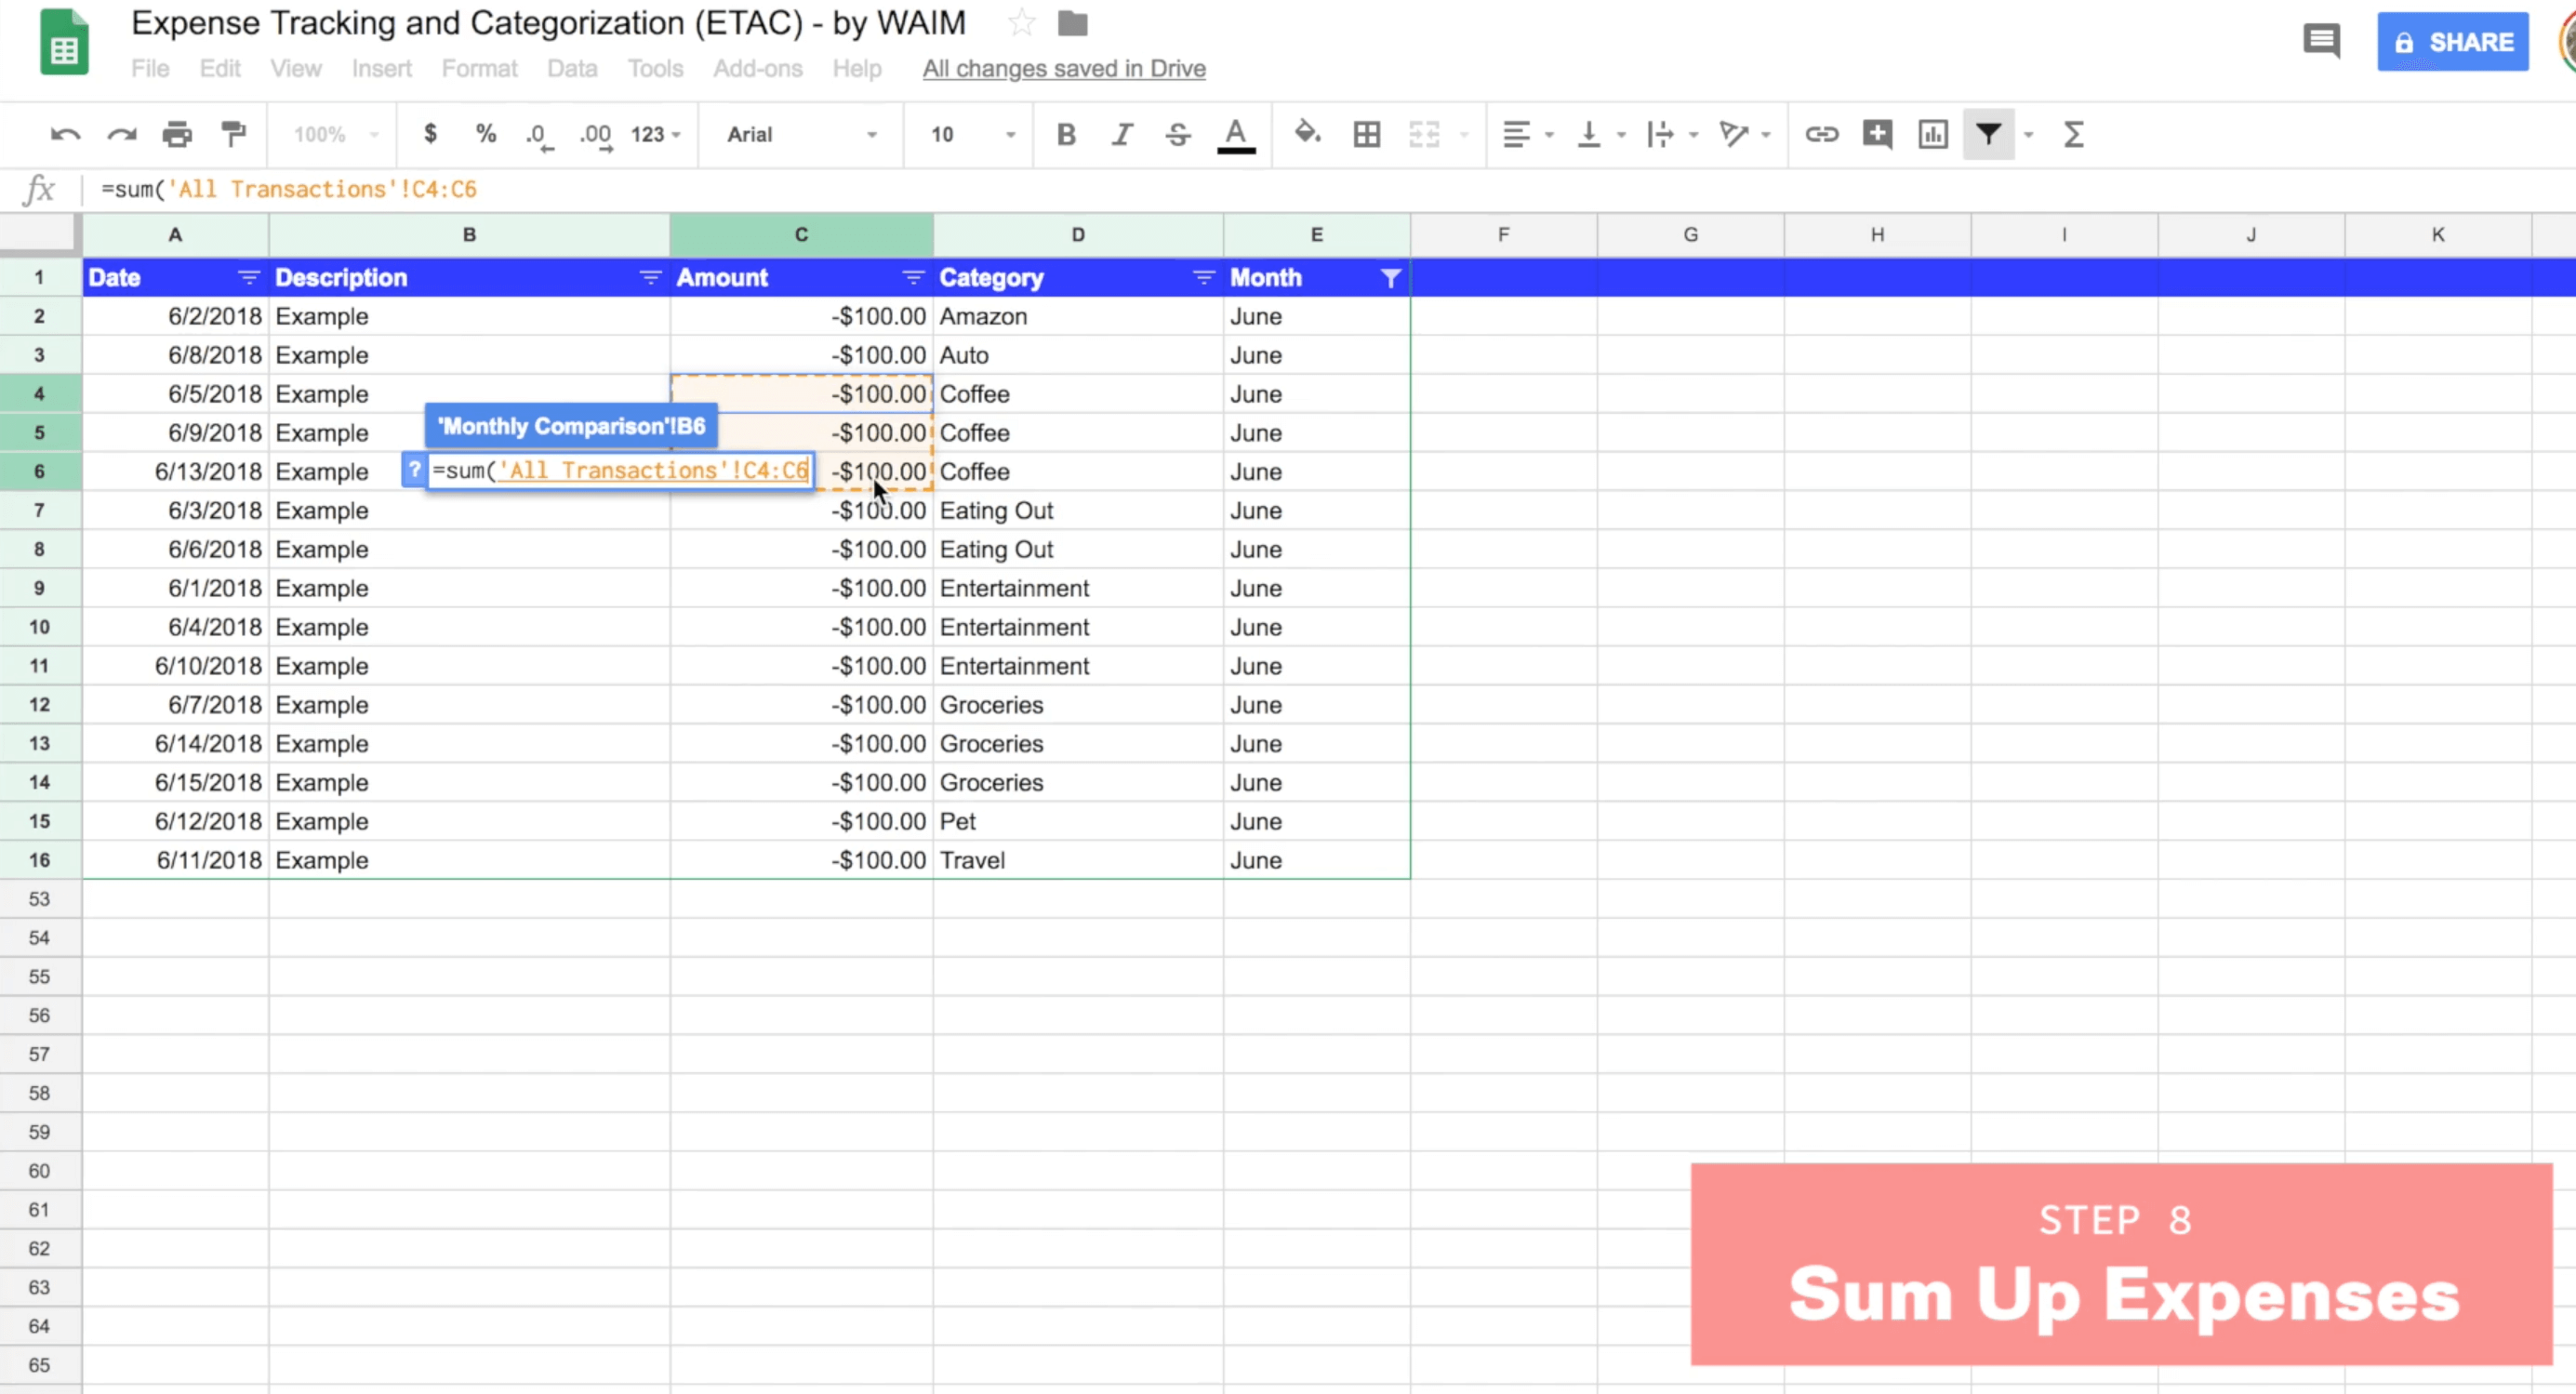The image size is (2576, 1394).
Task: Open the Data menu
Action: [x=571, y=68]
